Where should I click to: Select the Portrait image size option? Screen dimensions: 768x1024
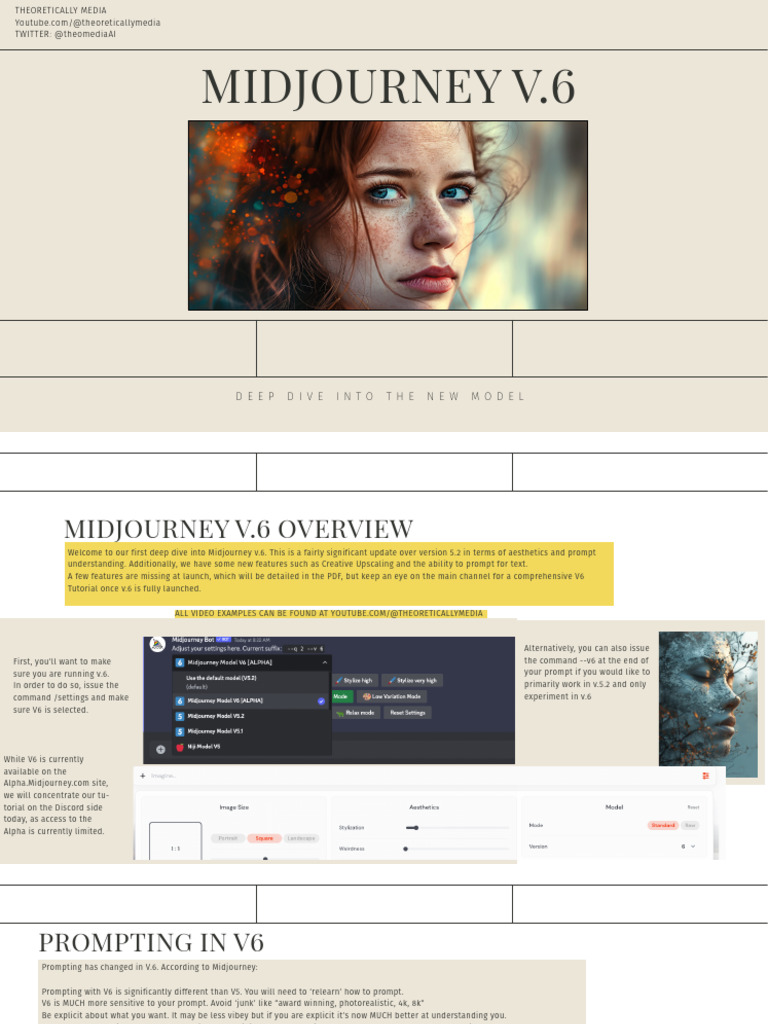228,838
